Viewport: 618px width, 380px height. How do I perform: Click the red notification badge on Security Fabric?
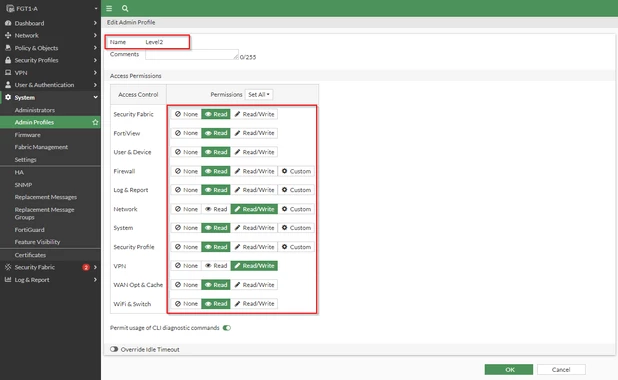click(x=86, y=267)
